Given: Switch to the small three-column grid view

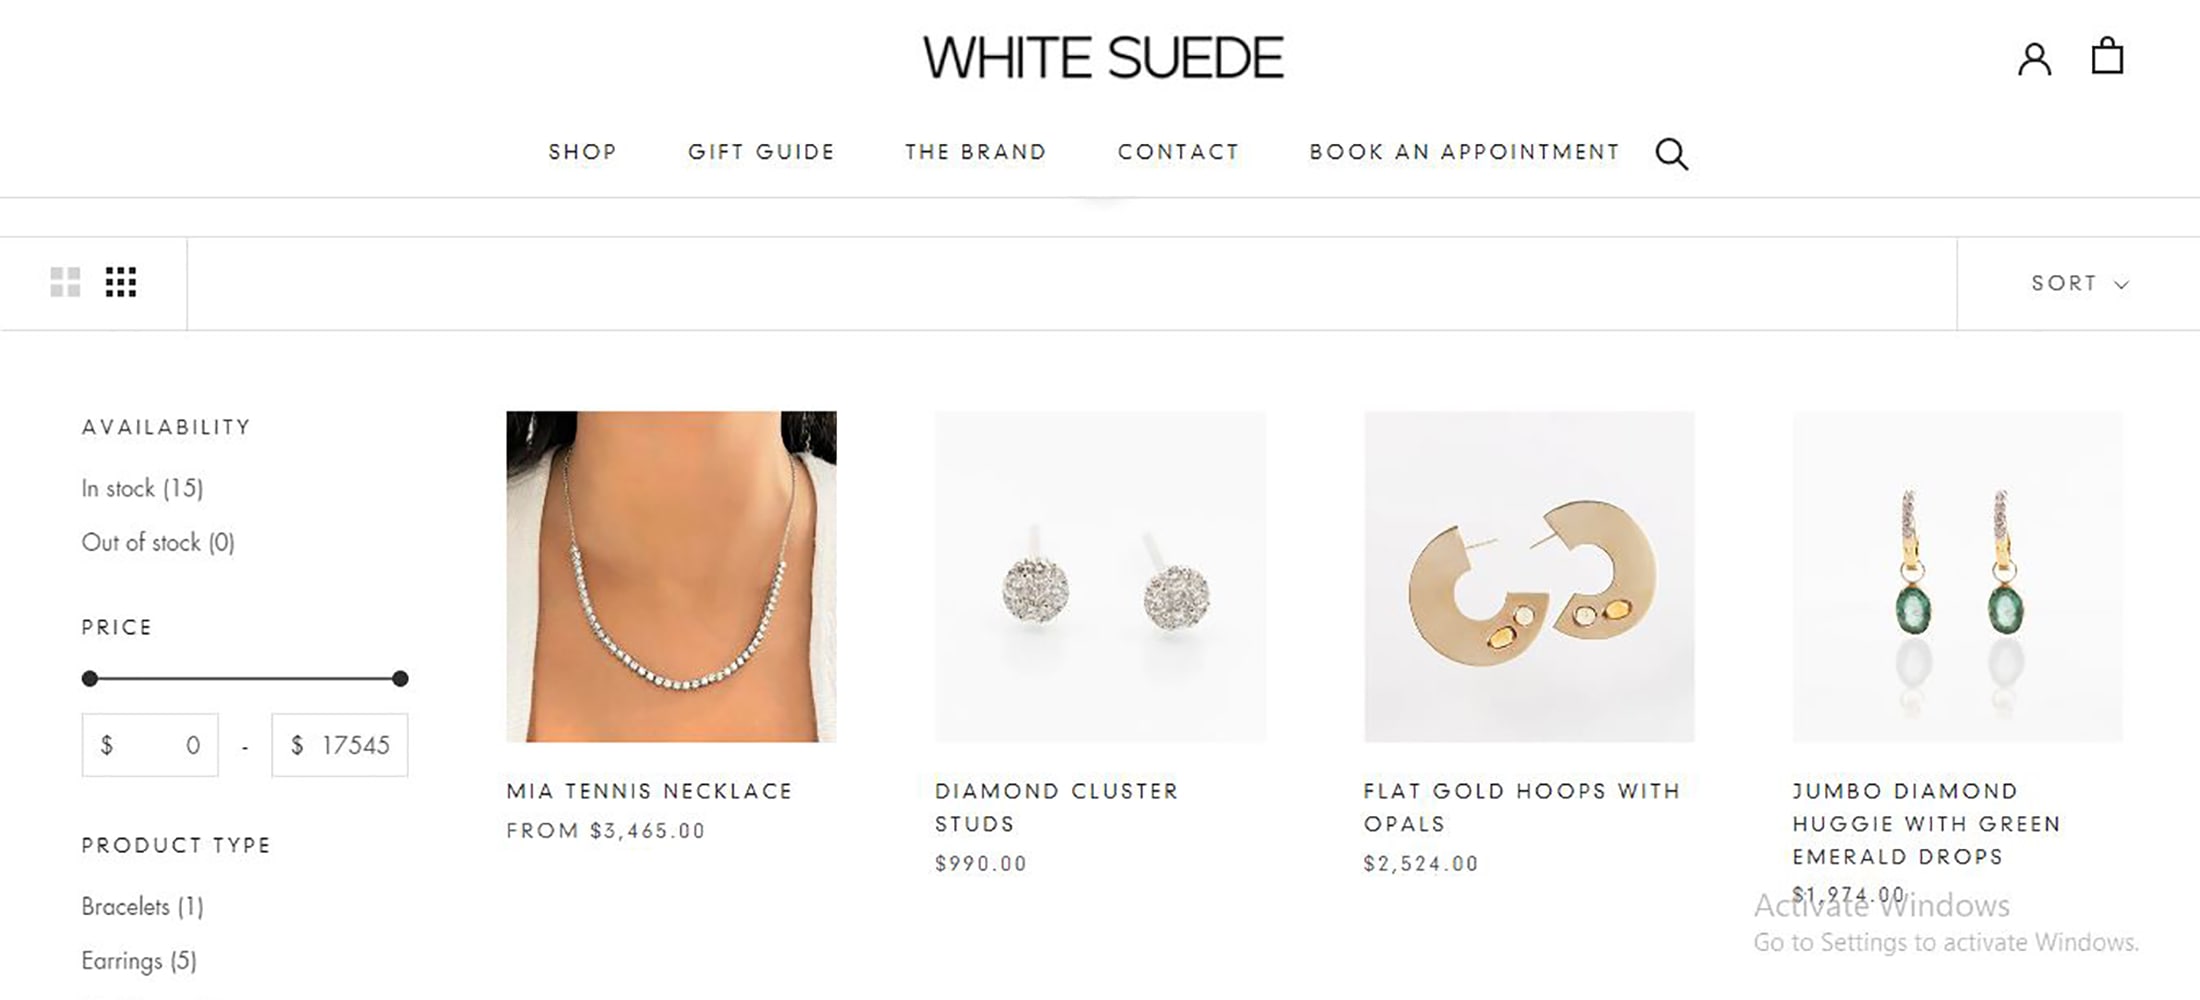Looking at the screenshot, I should click(121, 282).
